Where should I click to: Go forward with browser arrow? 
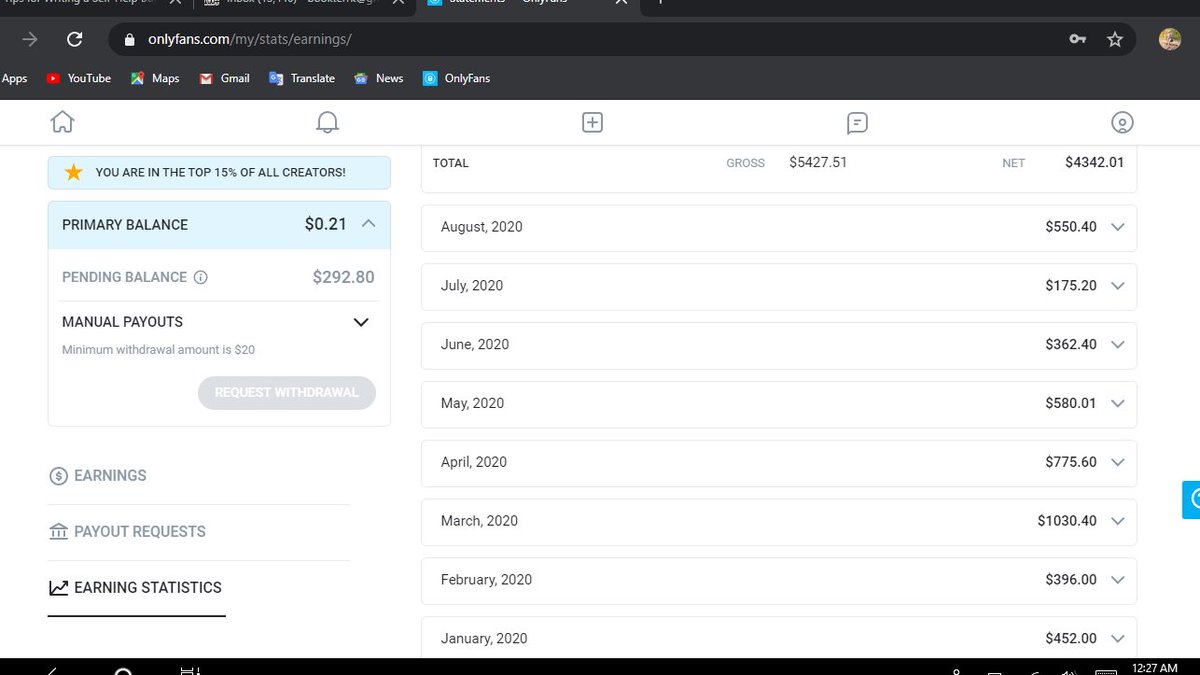(30, 40)
